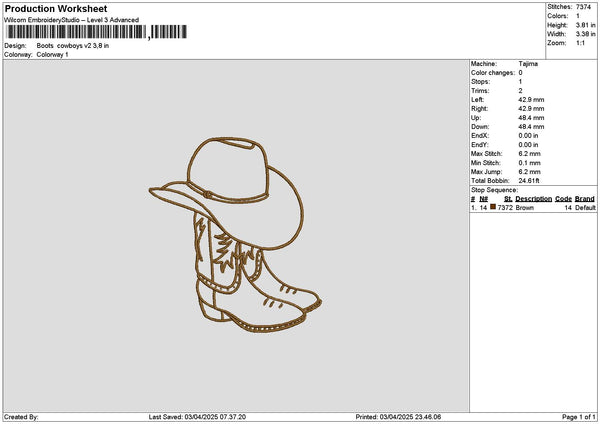Click the Colorway 1 value

pos(52,54)
